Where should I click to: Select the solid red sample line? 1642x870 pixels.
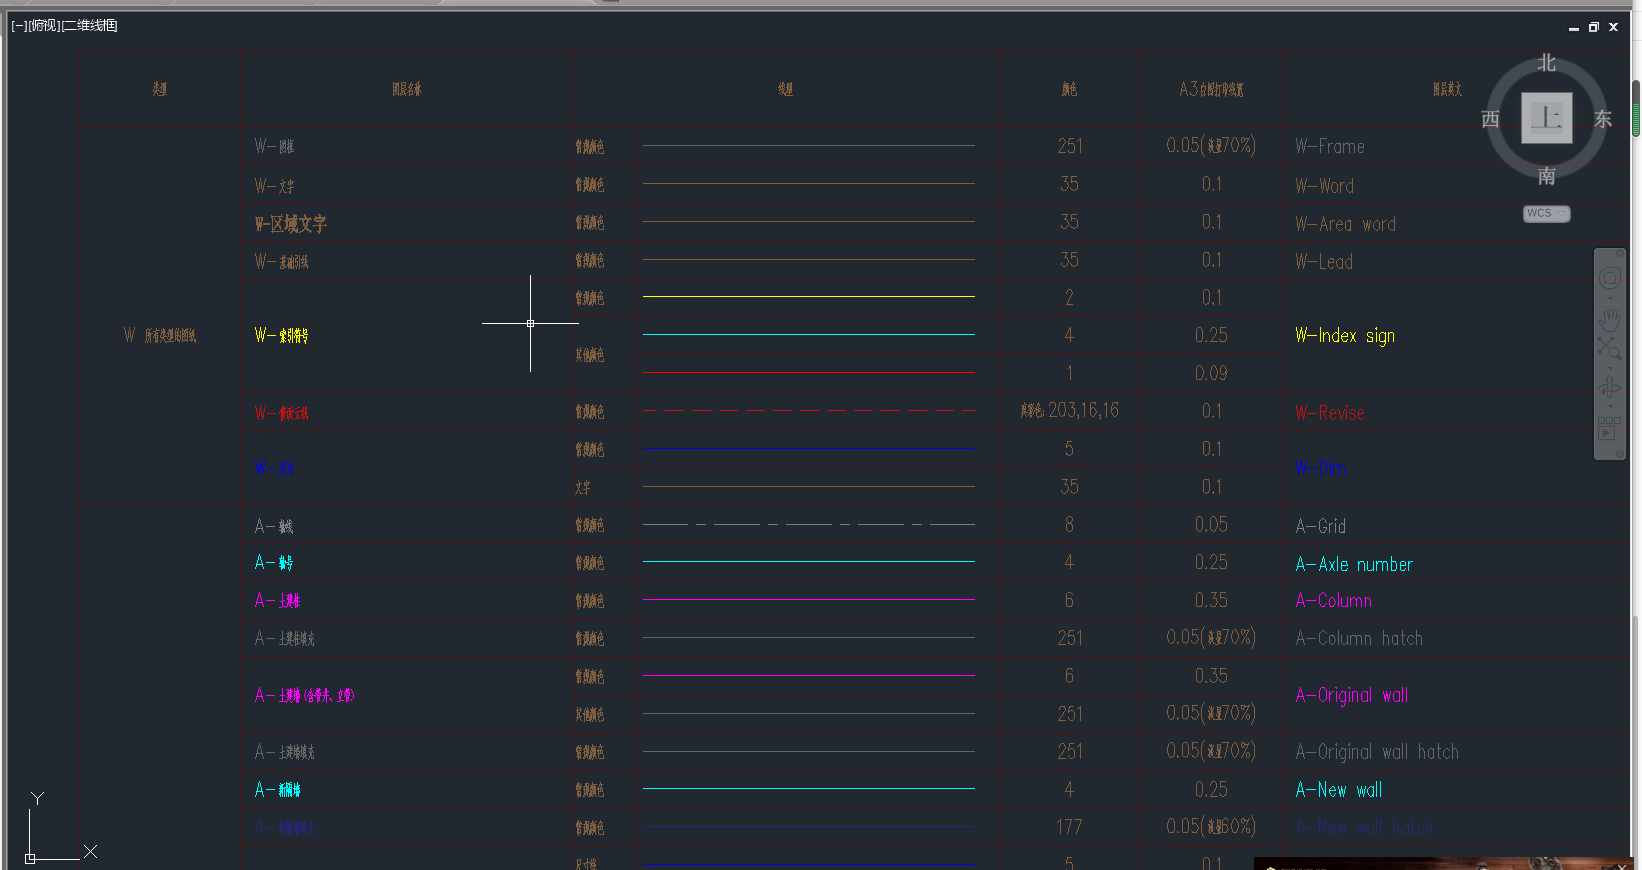[x=809, y=373]
